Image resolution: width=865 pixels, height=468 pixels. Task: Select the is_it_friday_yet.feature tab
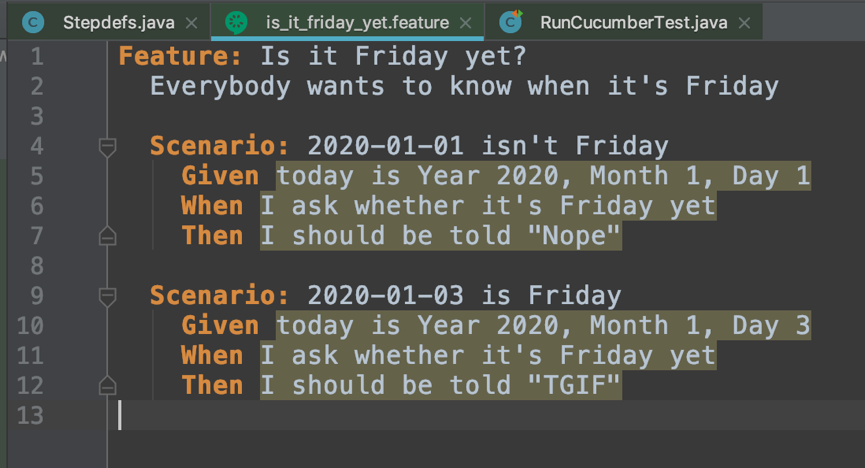pos(357,23)
